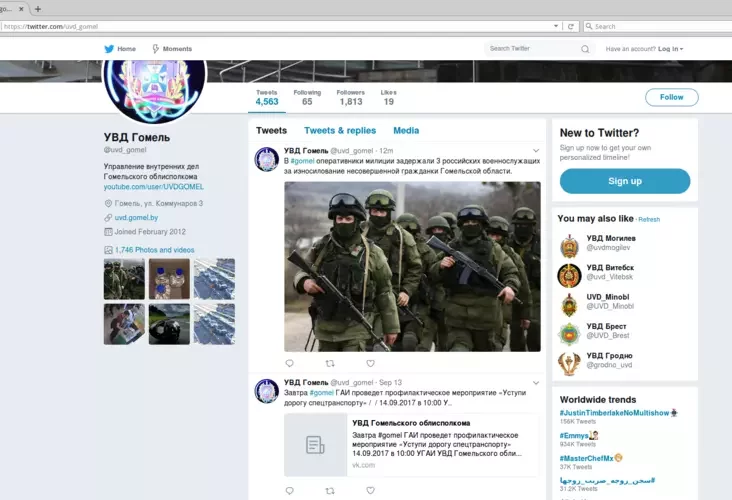The image size is (732, 500).
Task: Retweet the first tweet with soldiers photo
Action: pyautogui.click(x=330, y=363)
